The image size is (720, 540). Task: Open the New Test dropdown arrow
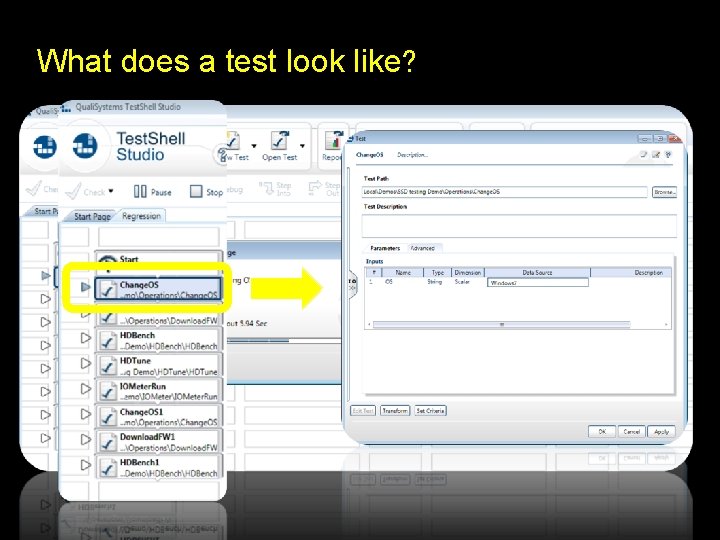pos(254,146)
